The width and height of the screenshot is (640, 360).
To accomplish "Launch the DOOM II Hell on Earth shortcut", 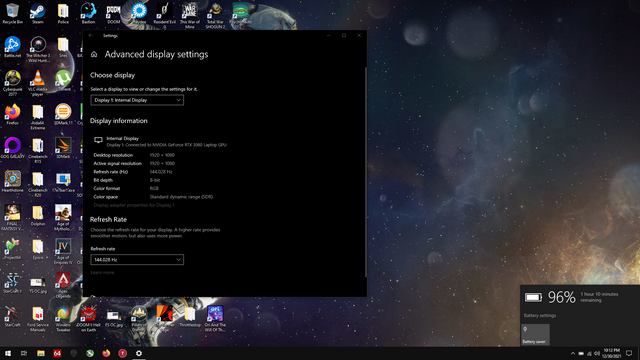I will [88, 319].
